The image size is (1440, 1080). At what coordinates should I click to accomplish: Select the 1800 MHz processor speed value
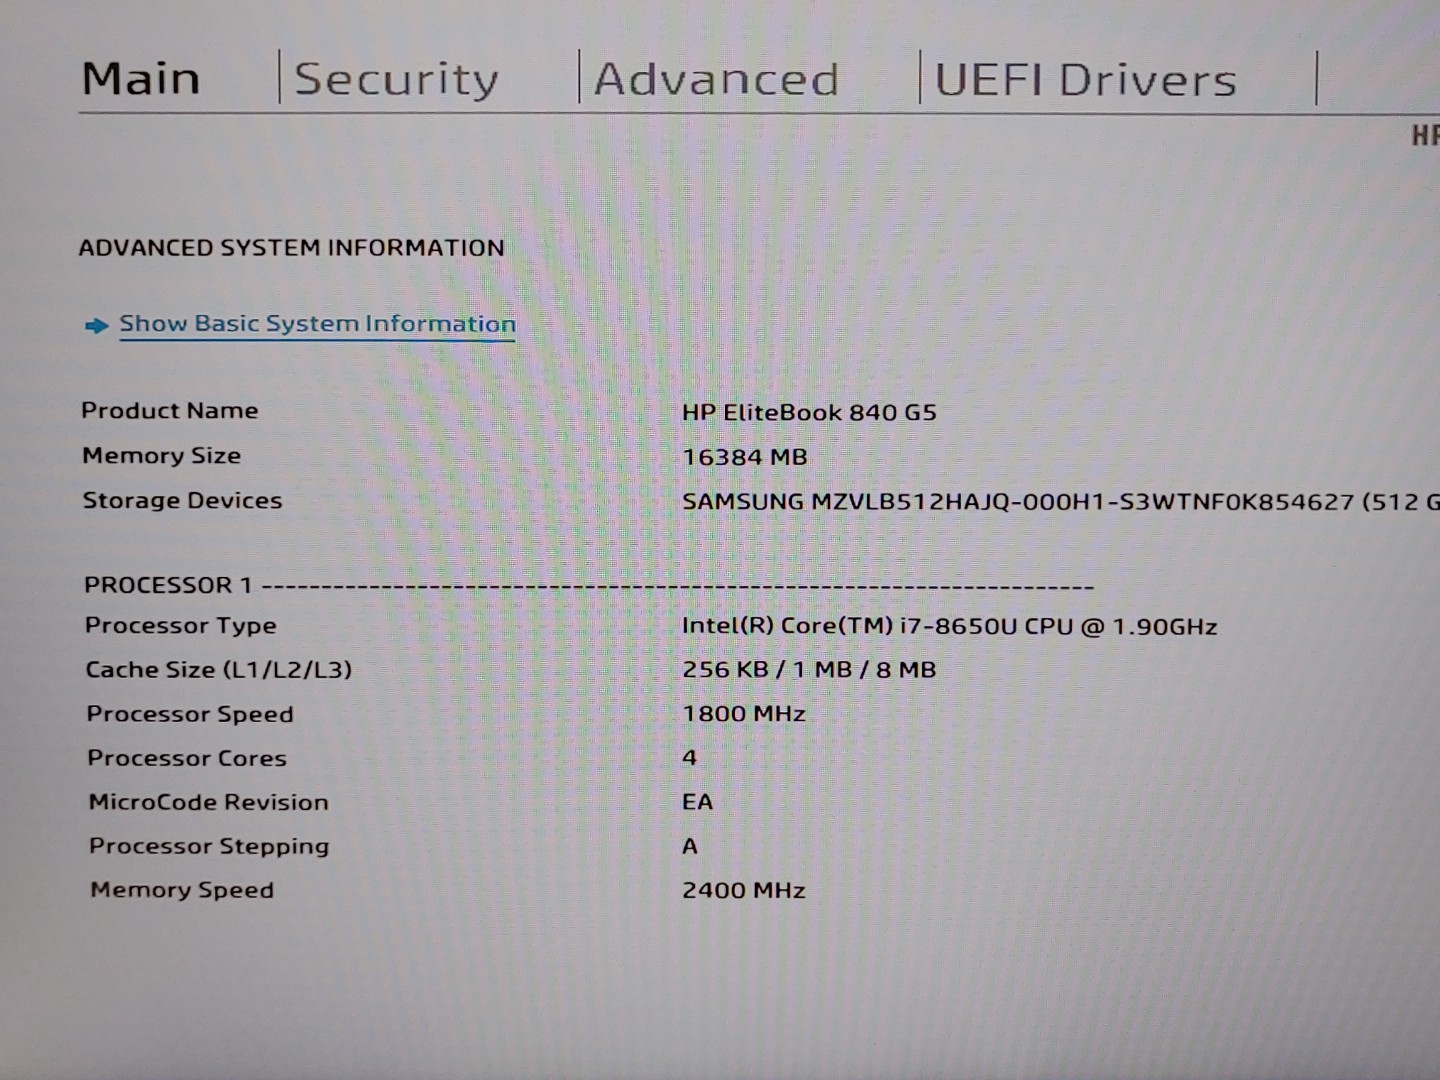tap(744, 714)
